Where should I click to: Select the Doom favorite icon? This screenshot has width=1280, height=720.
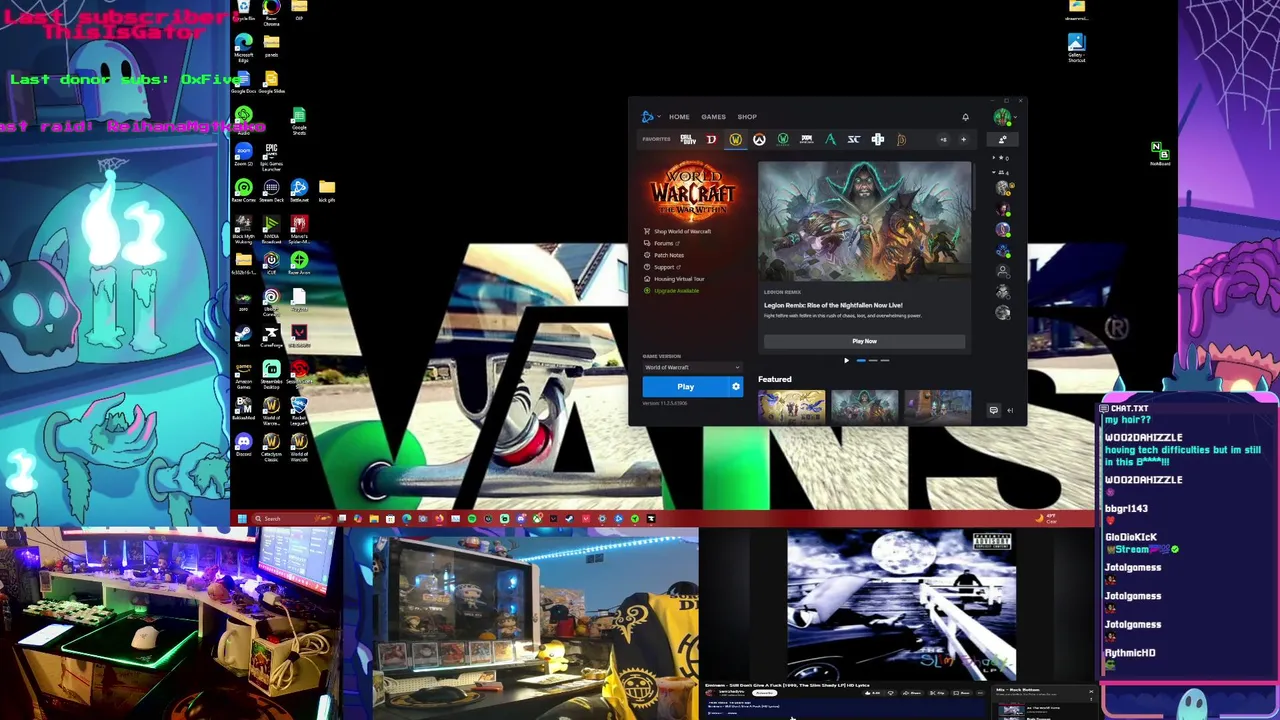807,139
